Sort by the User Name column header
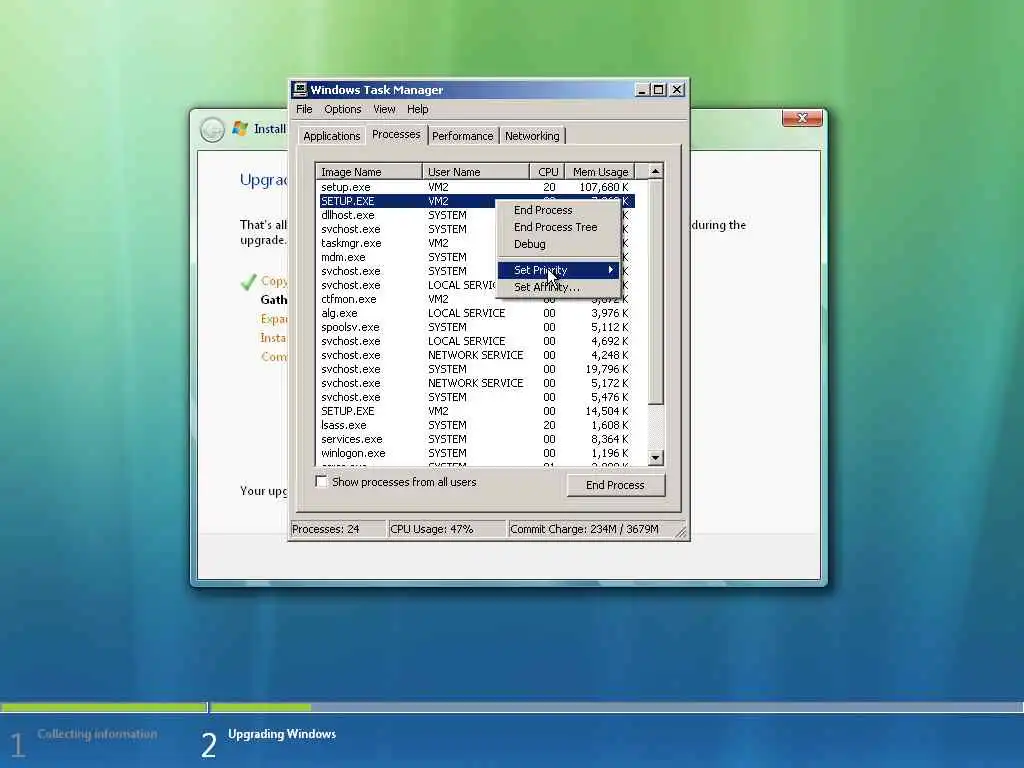Image resolution: width=1024 pixels, height=768 pixels. click(475, 172)
